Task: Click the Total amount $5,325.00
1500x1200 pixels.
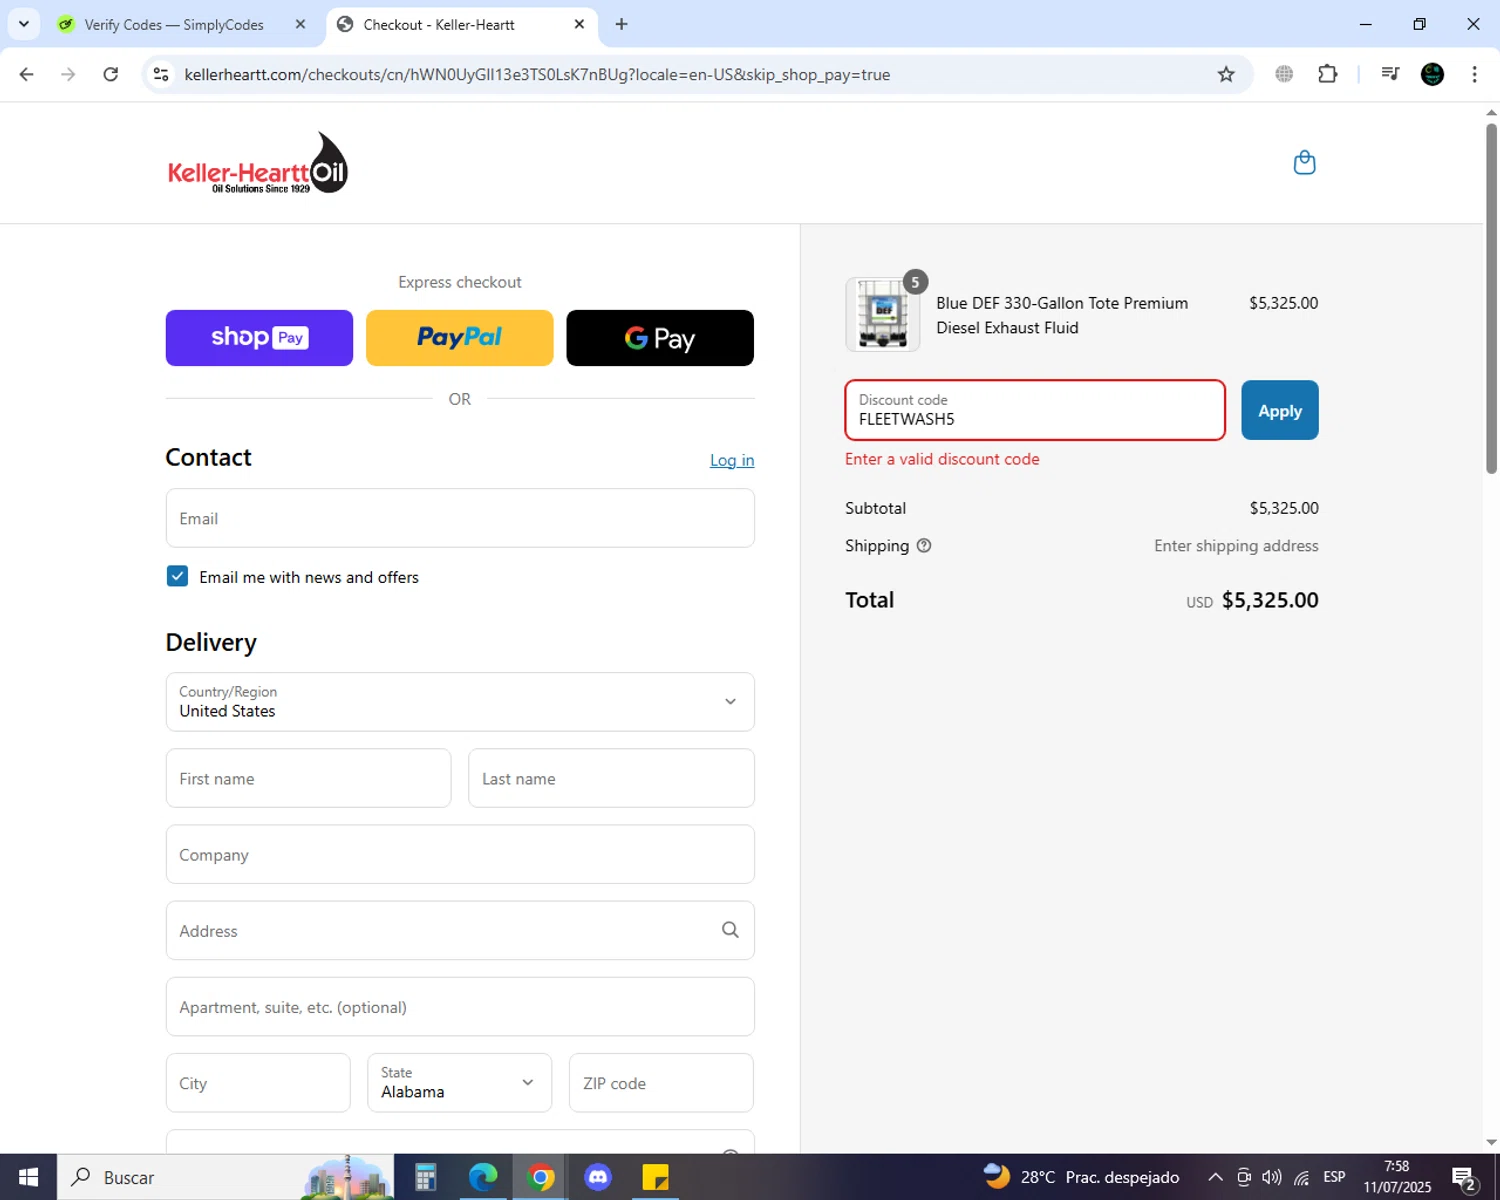Action: (x=1270, y=600)
